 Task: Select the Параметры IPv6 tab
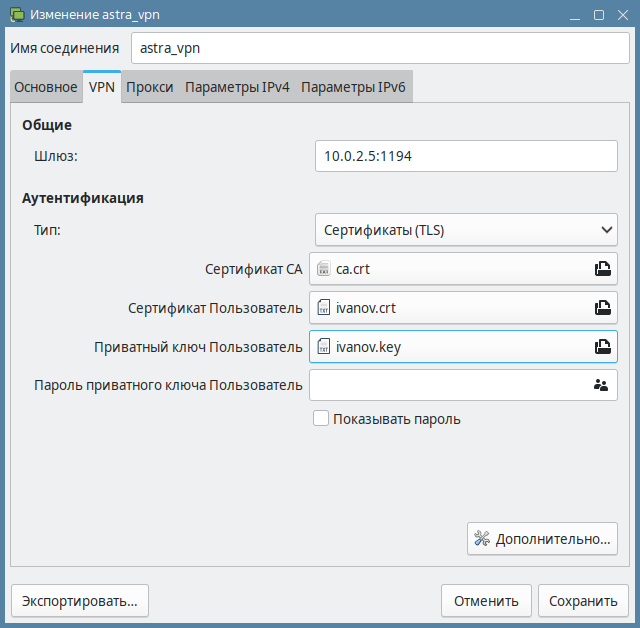[x=353, y=87]
